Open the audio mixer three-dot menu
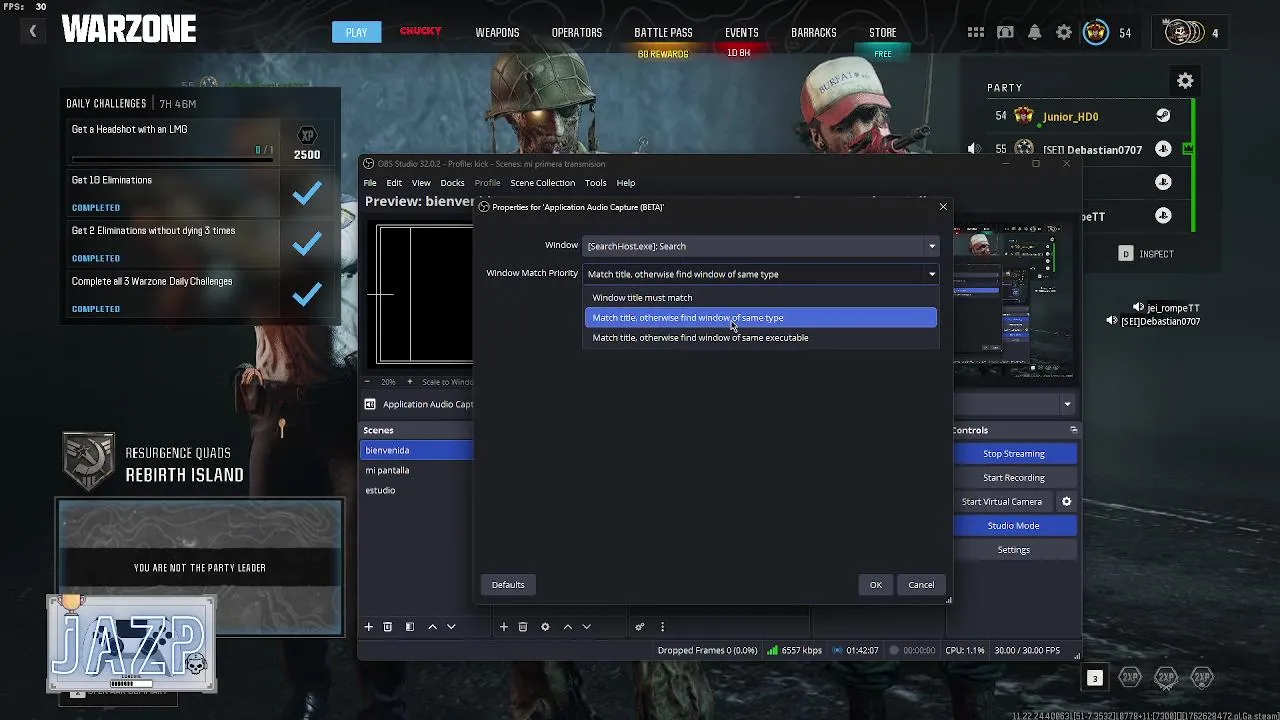Screen dimensions: 1280x720 pos(662,627)
